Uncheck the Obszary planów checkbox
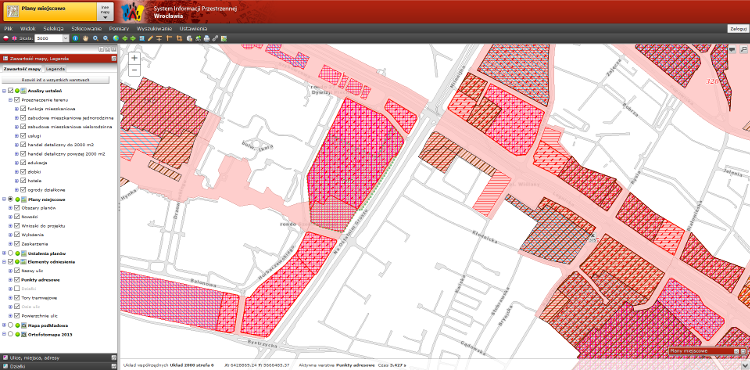750x370 pixels. click(x=17, y=208)
